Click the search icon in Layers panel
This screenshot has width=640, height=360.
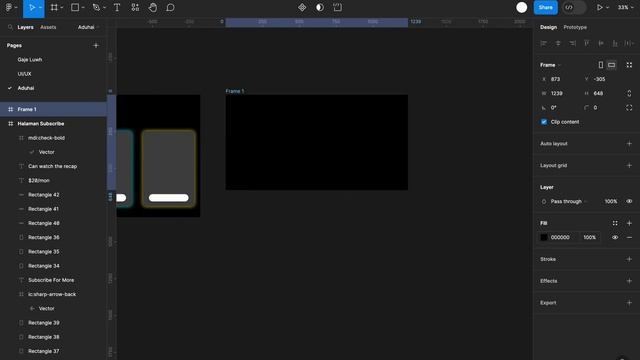[x=10, y=27]
